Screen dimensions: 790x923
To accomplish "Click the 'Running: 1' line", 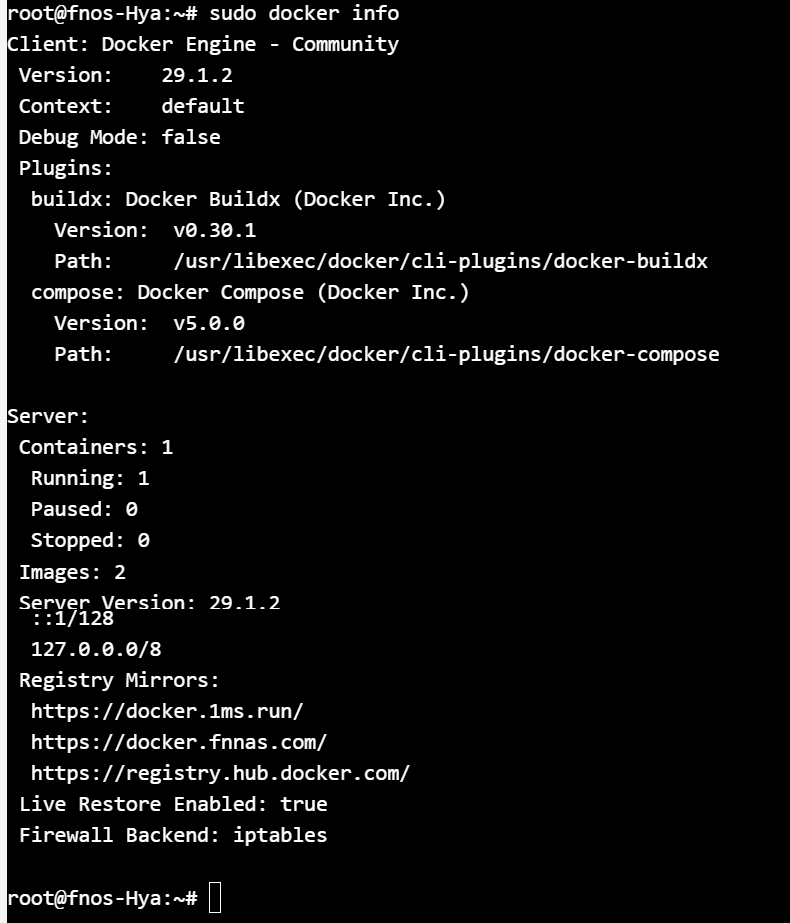I will click(90, 478).
